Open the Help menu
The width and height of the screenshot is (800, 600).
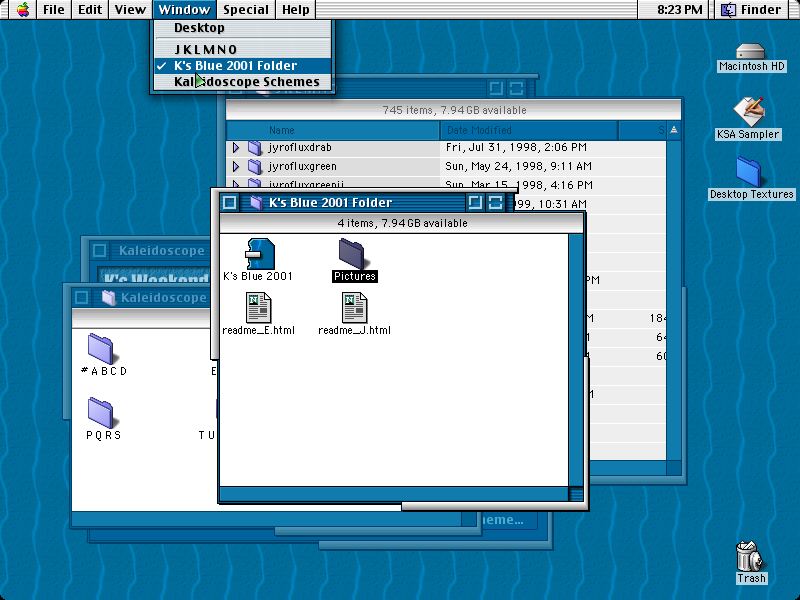click(x=295, y=10)
